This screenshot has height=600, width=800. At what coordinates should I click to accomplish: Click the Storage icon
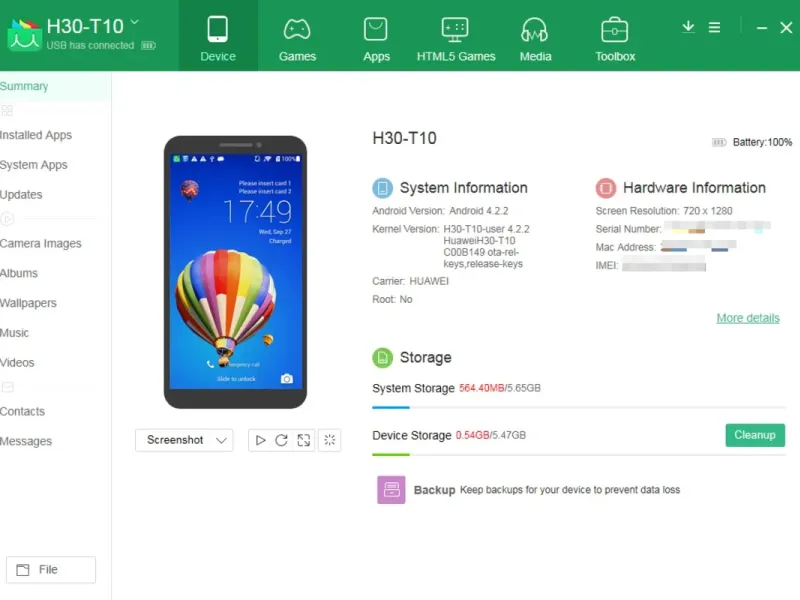[383, 358]
